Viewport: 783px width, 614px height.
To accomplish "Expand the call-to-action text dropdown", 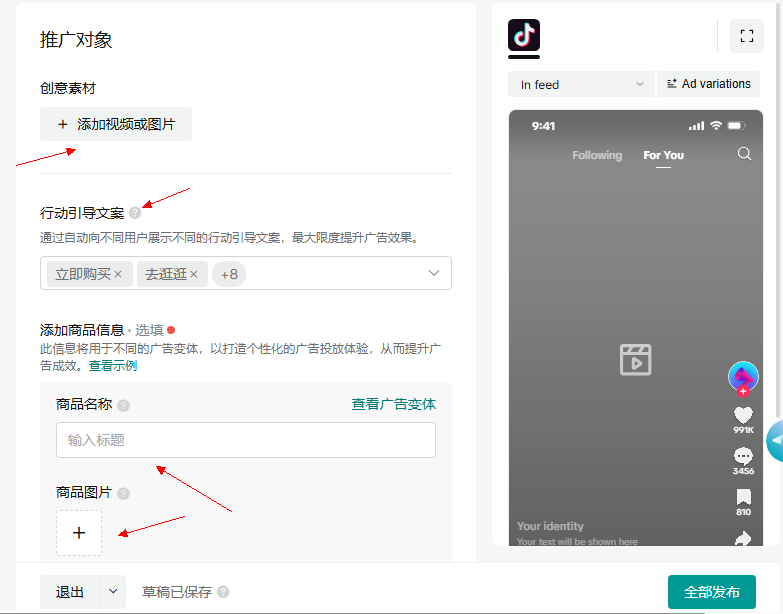I will click(434, 273).
